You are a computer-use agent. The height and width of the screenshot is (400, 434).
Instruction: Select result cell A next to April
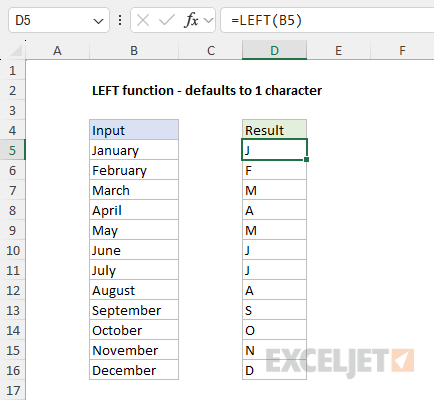pos(274,210)
